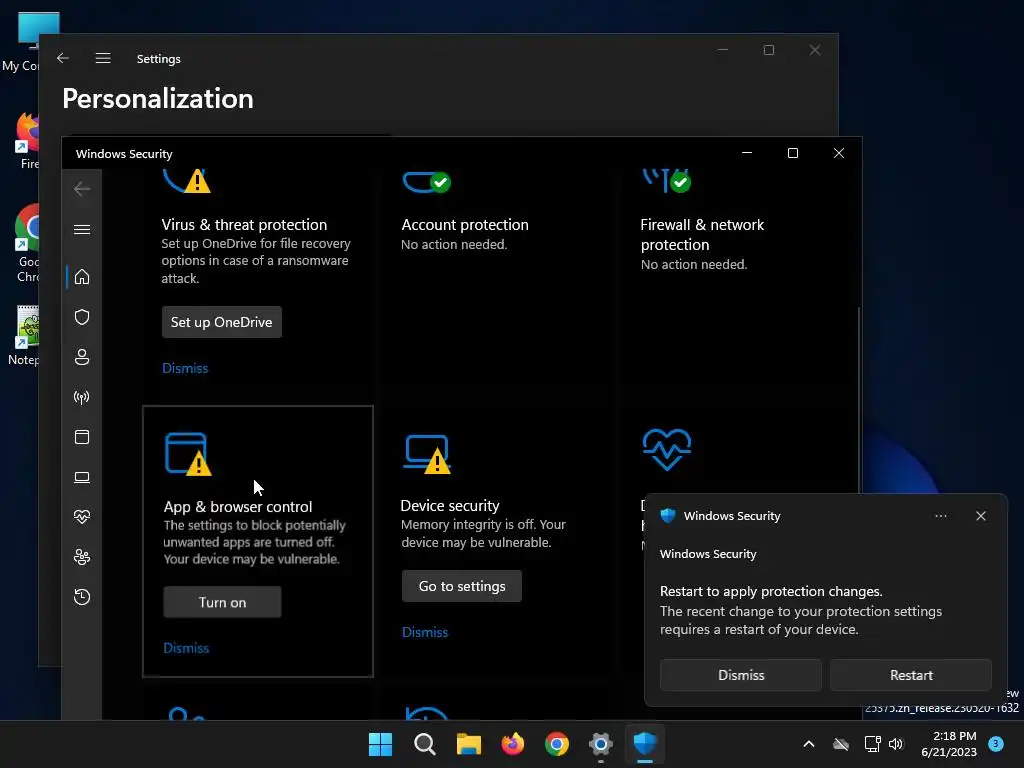Viewport: 1024px width, 768px height.
Task: Open Device performance & health heart sidebar icon
Action: (x=82, y=517)
